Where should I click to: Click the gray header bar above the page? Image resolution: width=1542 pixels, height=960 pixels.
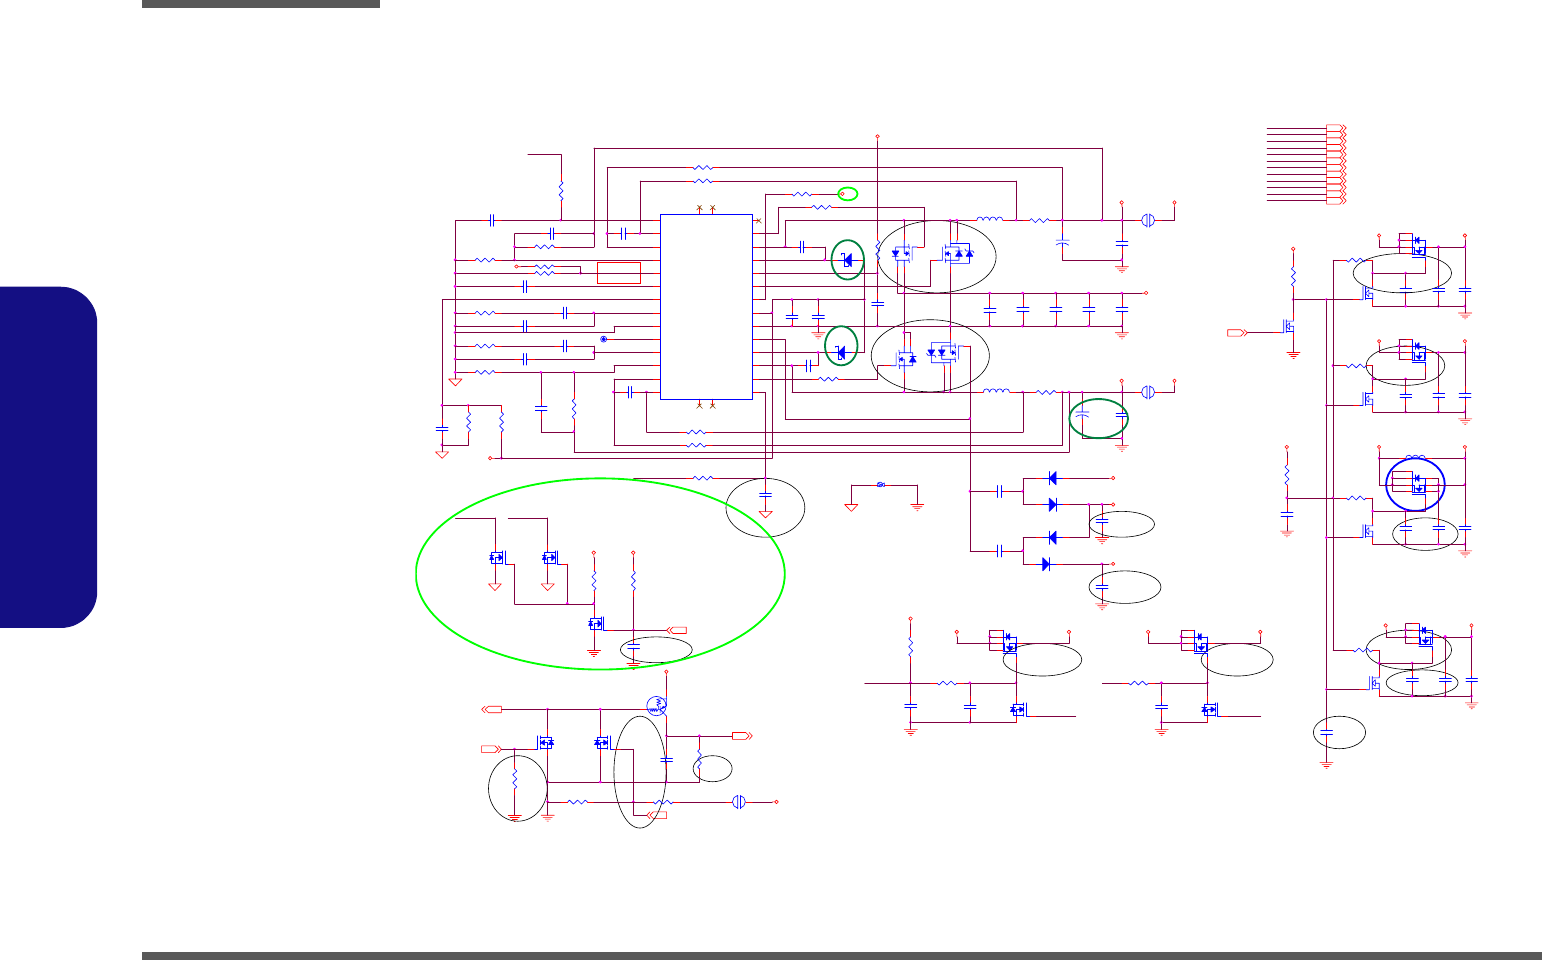pos(261,4)
